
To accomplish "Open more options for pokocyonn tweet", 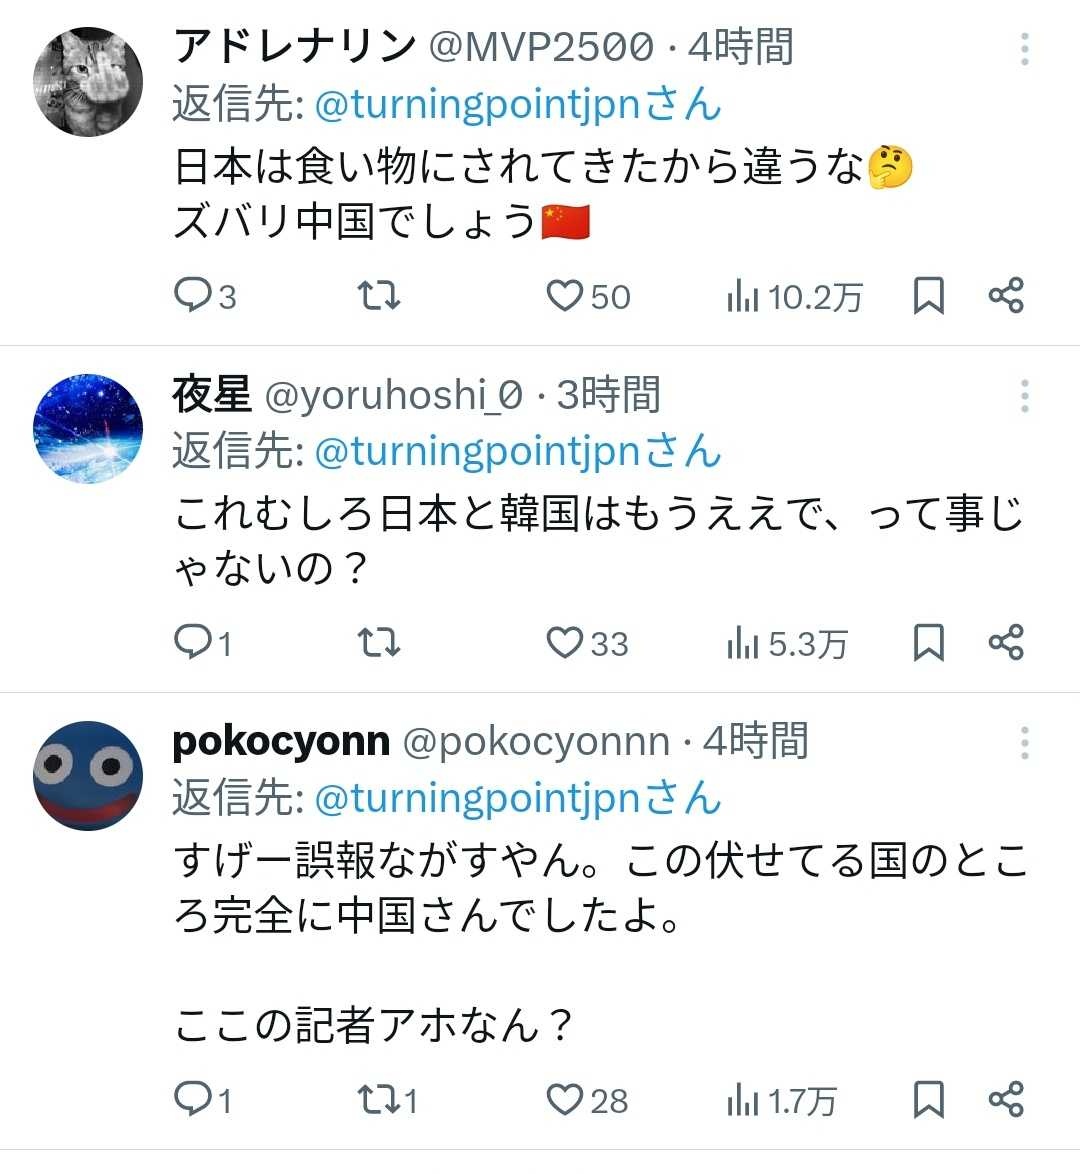I will coord(1025,743).
